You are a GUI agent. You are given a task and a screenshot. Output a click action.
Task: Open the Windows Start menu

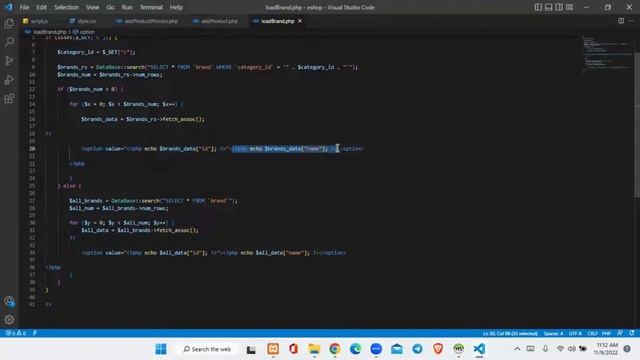click(x=161, y=349)
